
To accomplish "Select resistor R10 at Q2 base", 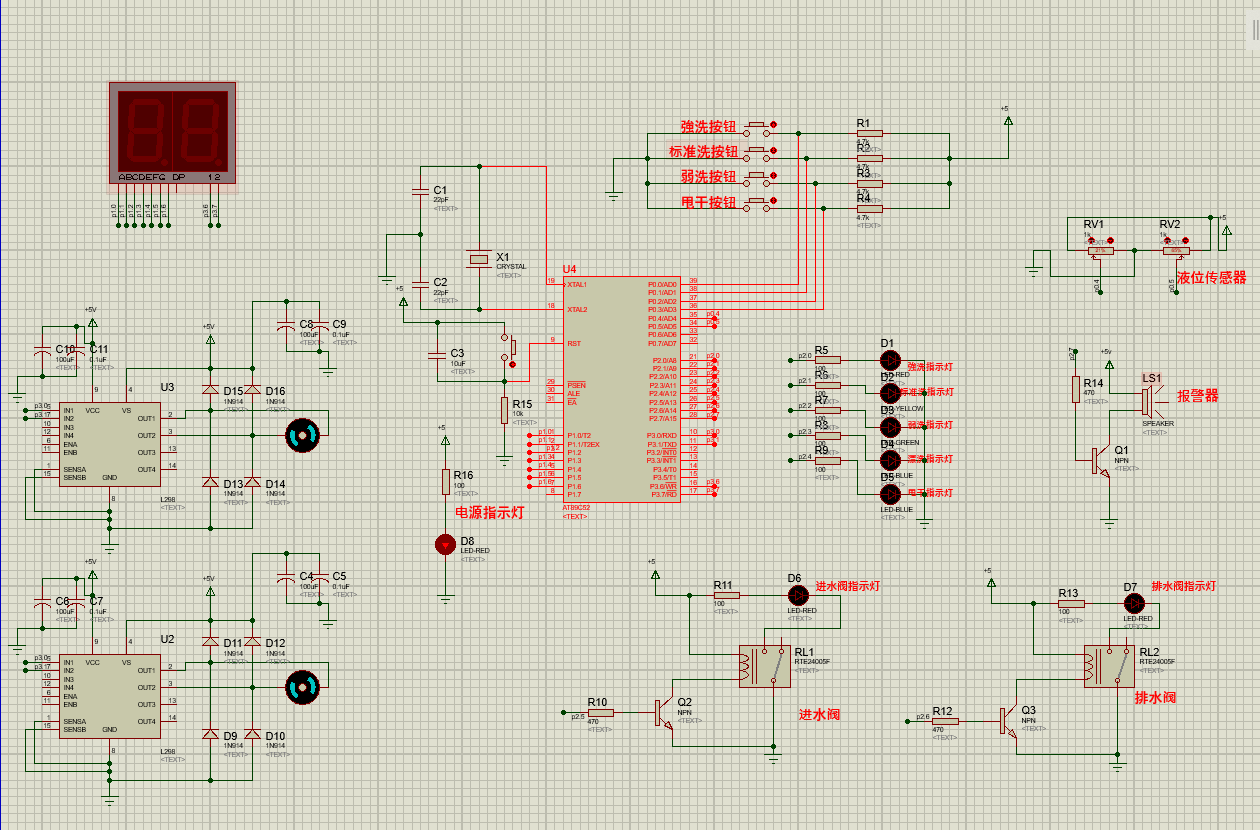I will pyautogui.click(x=601, y=713).
